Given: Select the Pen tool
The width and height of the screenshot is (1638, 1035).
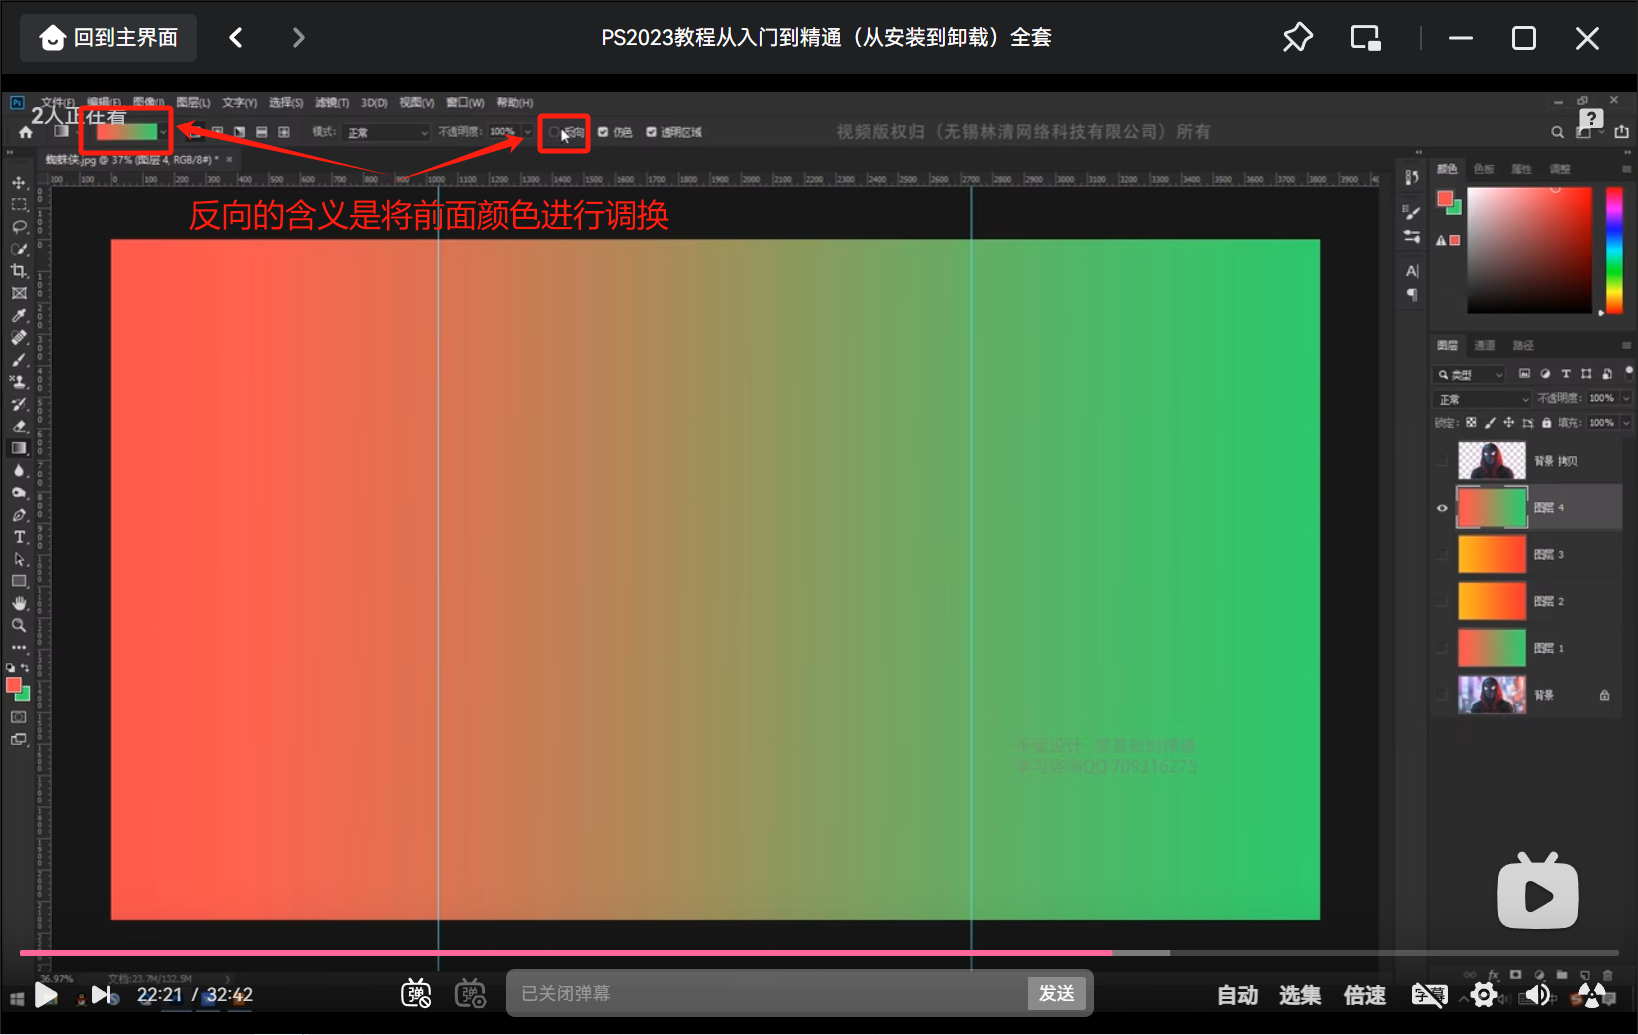Looking at the screenshot, I should point(19,515).
